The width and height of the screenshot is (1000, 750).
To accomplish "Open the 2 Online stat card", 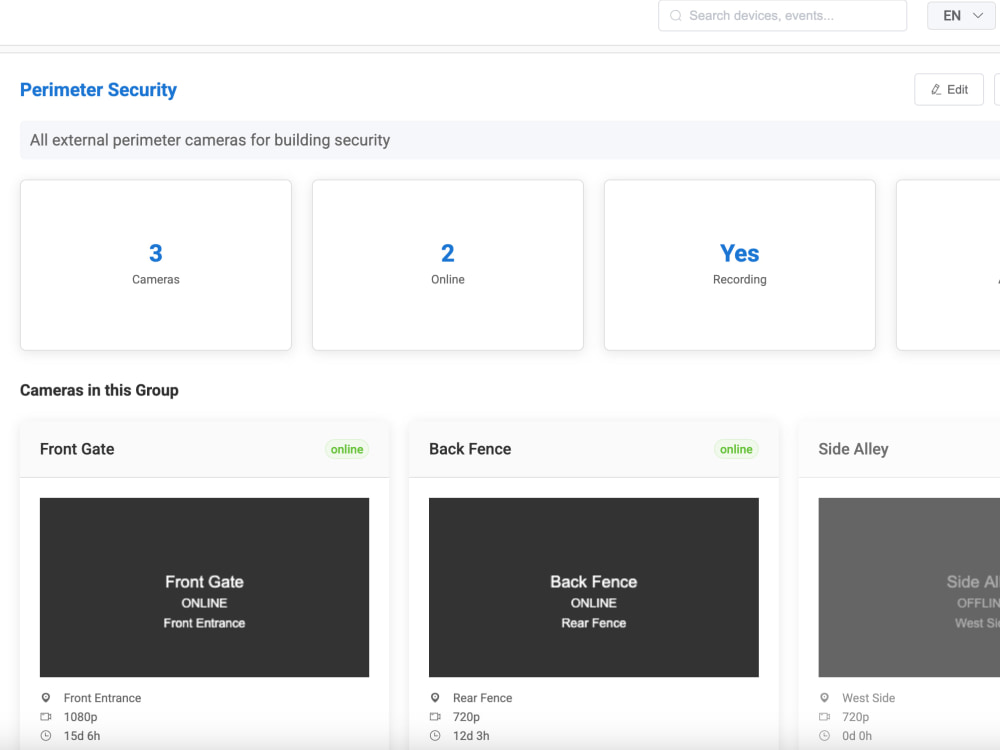I will [x=448, y=265].
